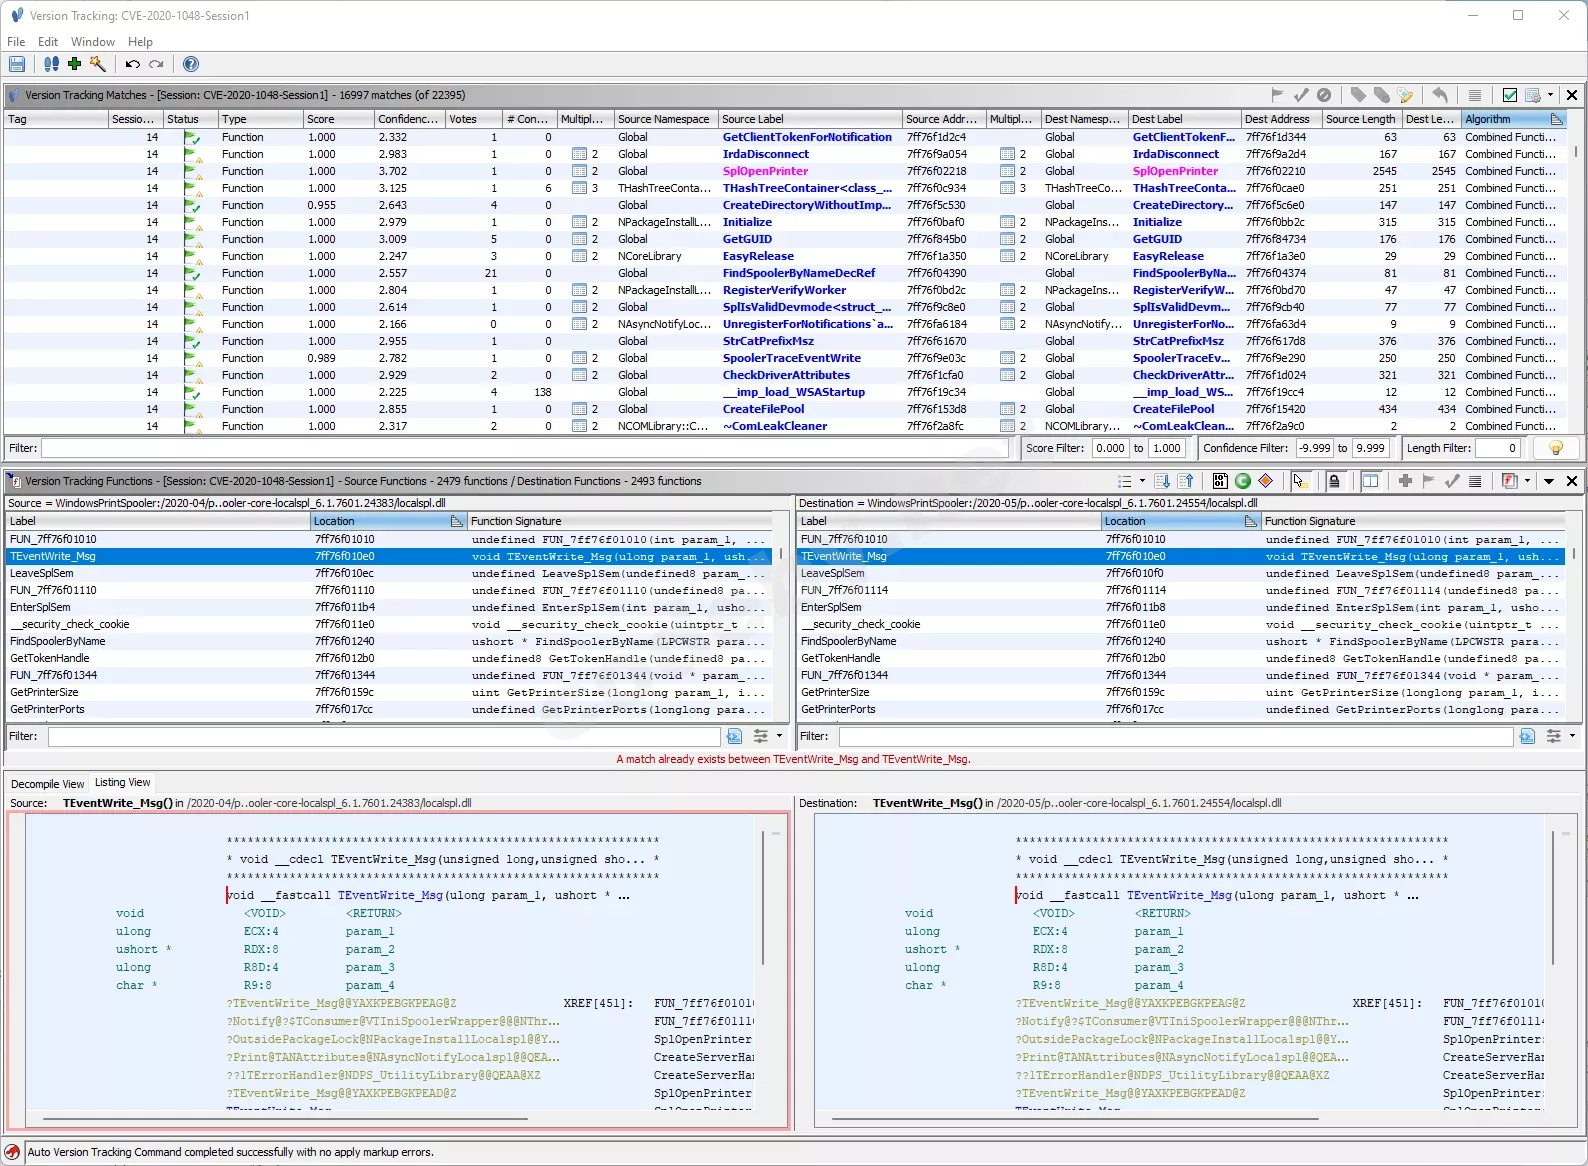Click the undo arrow in the toolbar
Screen dimensions: 1588x1166
pyautogui.click(x=132, y=64)
